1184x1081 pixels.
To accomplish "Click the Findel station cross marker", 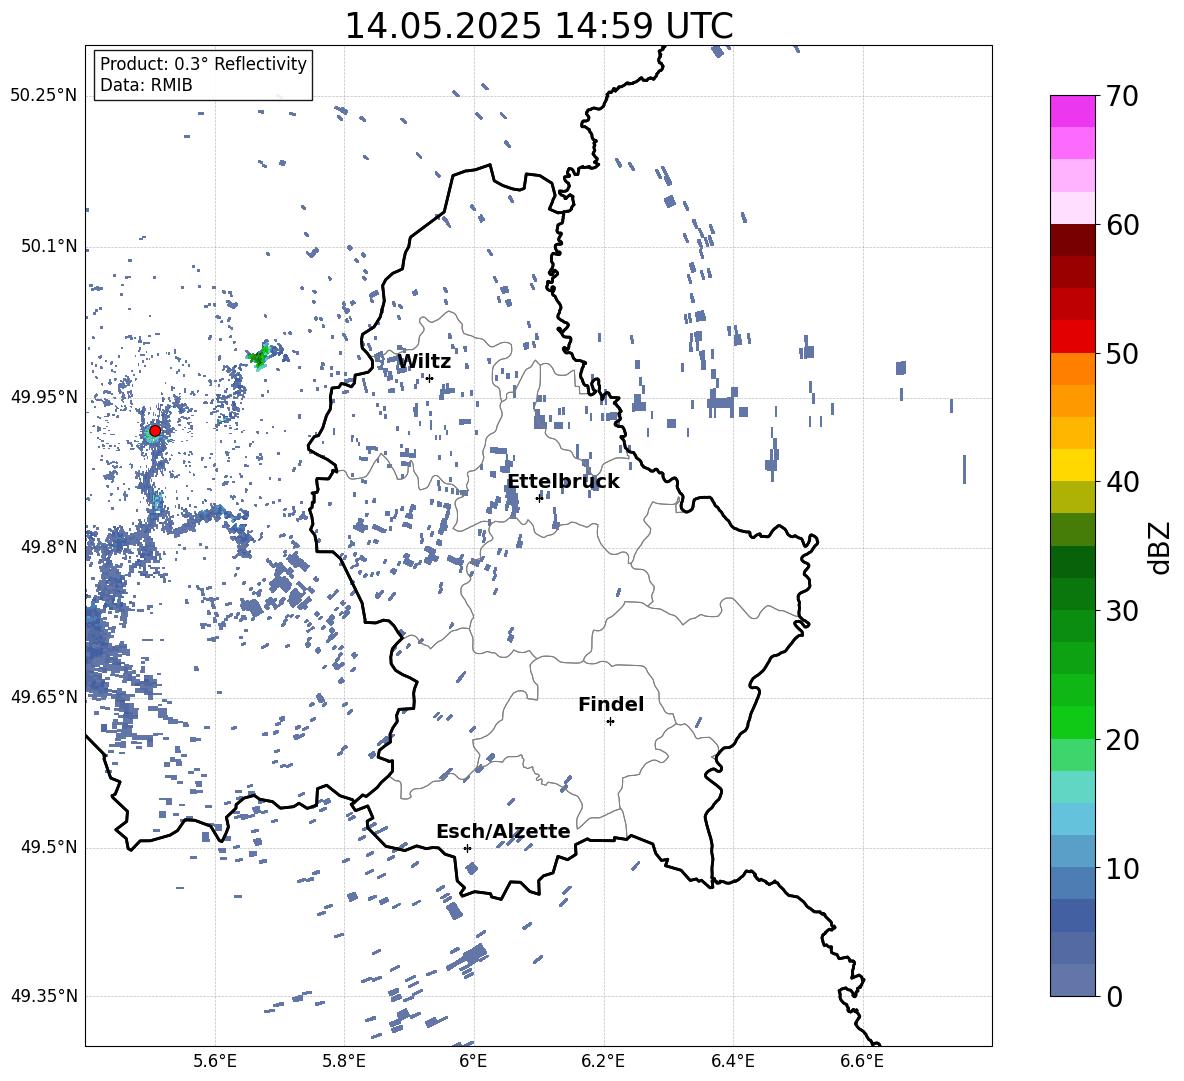I will coord(610,722).
